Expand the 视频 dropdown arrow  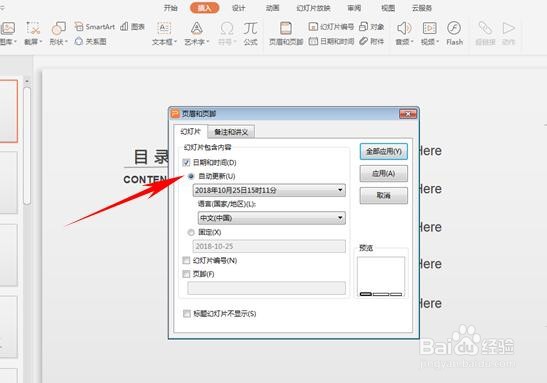(437, 42)
